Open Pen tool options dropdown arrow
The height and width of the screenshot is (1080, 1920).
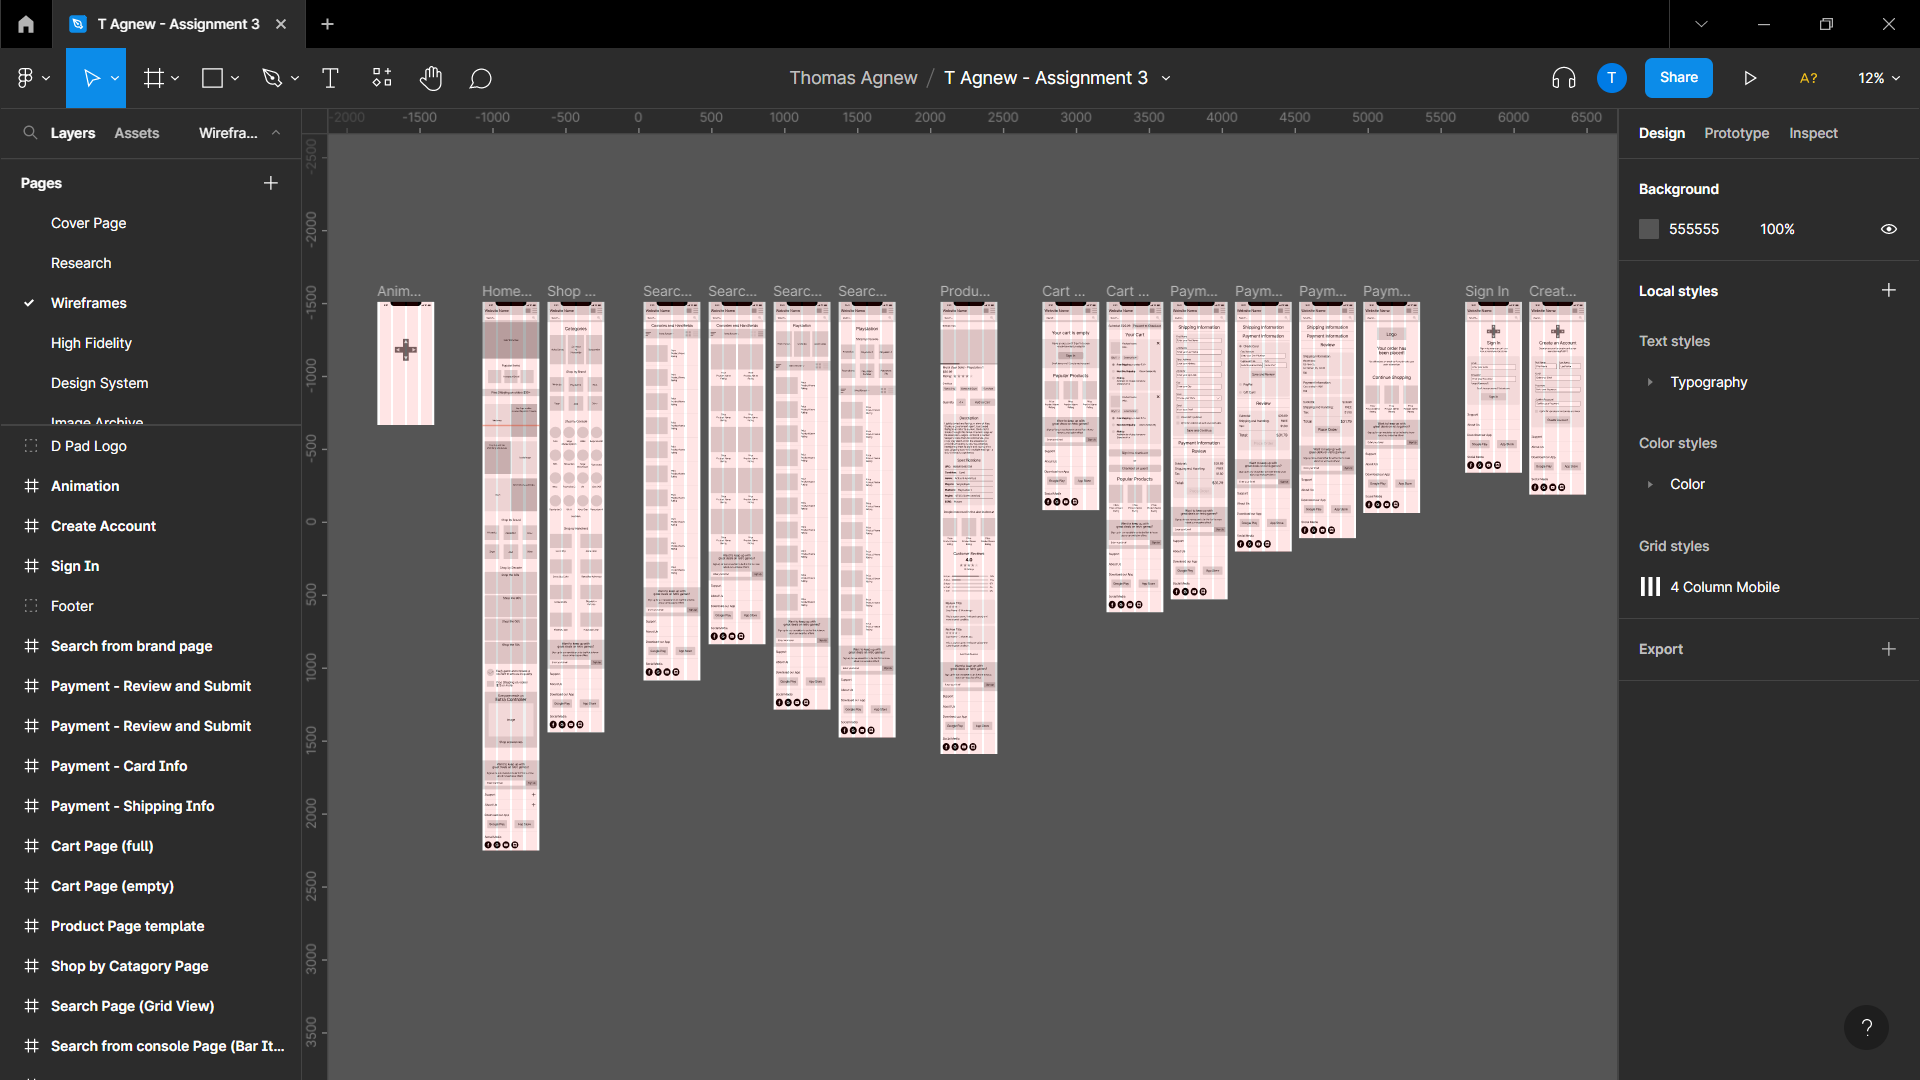(295, 78)
